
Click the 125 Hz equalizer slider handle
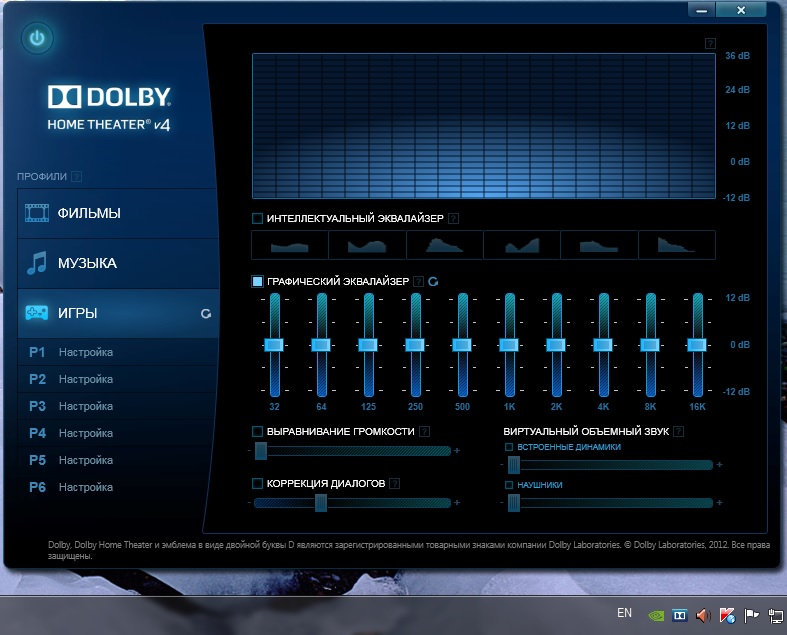pyautogui.click(x=368, y=345)
